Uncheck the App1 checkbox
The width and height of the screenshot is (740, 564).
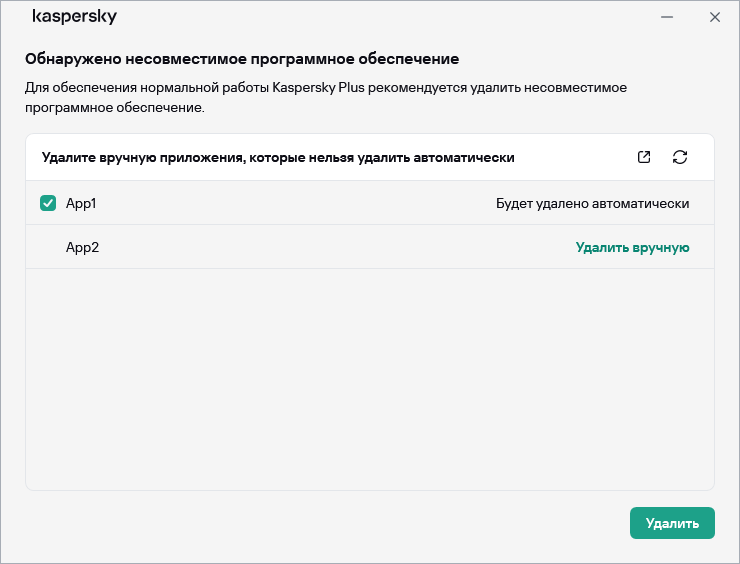[x=48, y=203]
